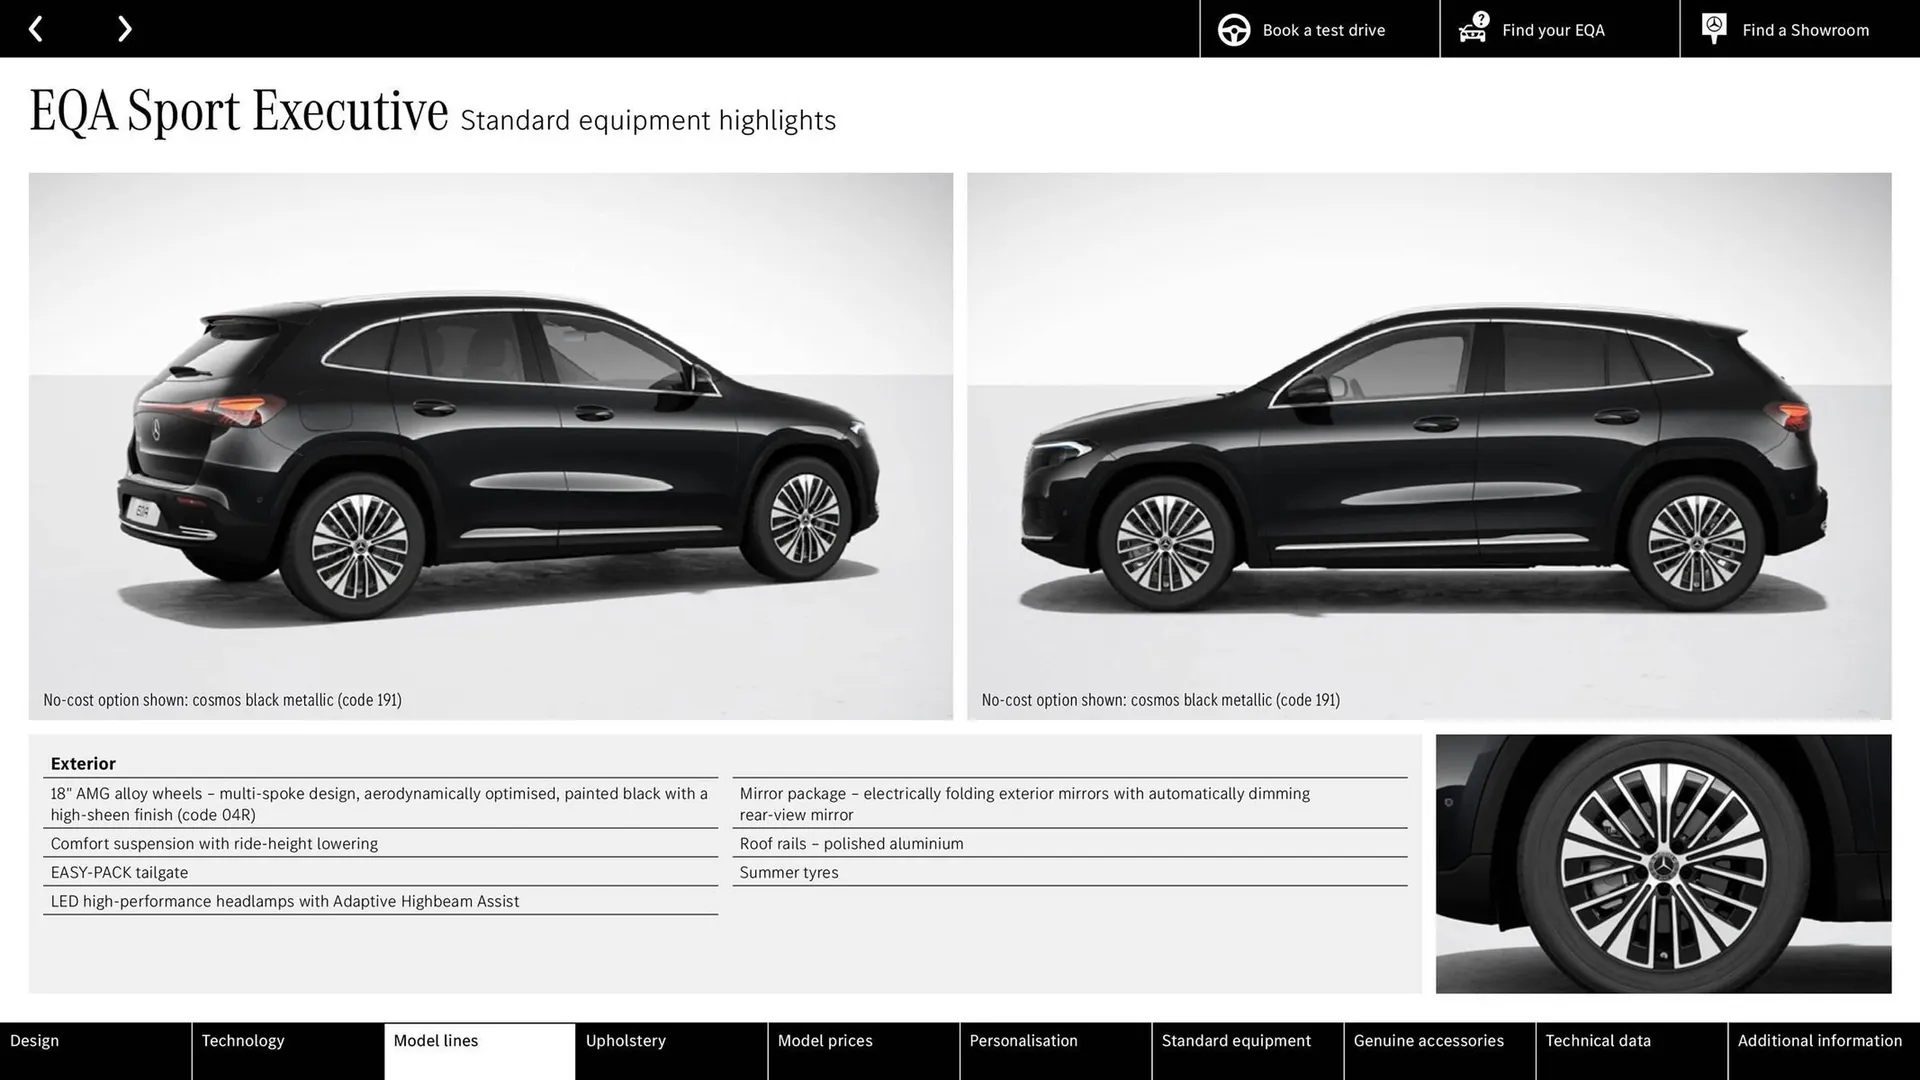Image resolution: width=1920 pixels, height=1080 pixels.
Task: Click the Mercedes star location pin icon
Action: (x=1714, y=27)
